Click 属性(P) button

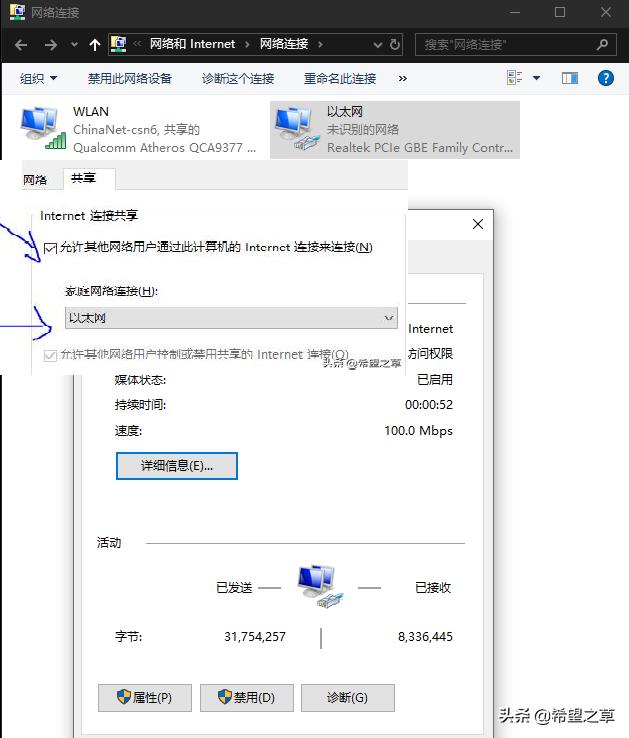tap(145, 698)
